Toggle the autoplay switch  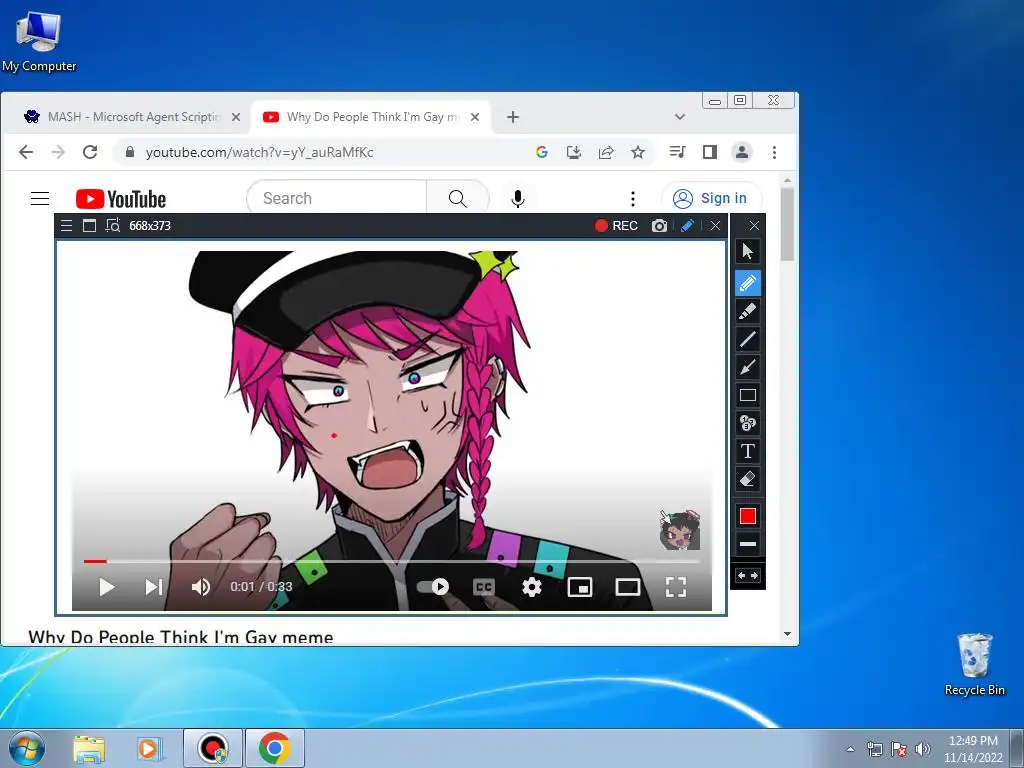tap(433, 586)
